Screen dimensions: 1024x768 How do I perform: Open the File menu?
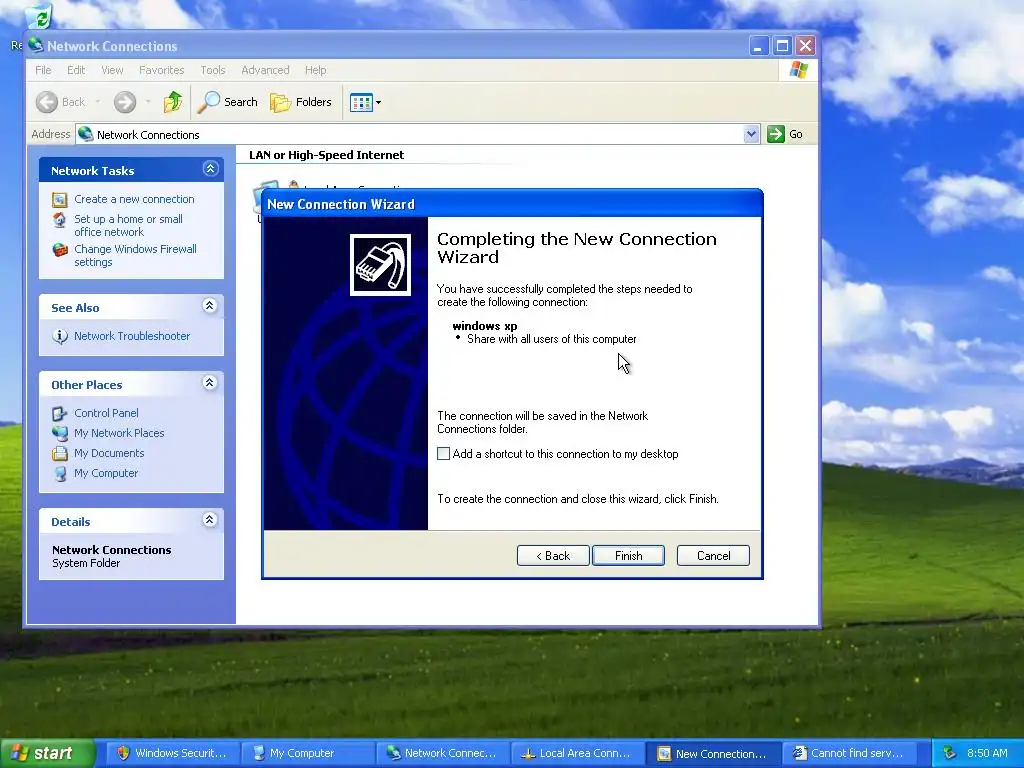43,70
